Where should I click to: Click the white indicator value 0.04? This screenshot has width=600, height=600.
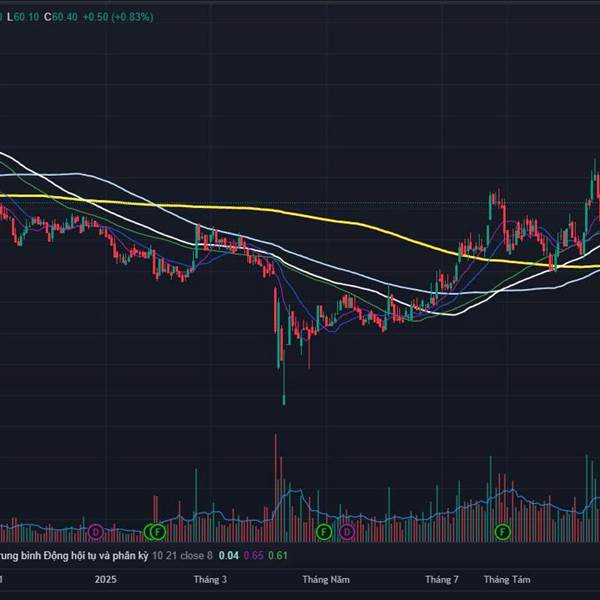[x=228, y=556]
